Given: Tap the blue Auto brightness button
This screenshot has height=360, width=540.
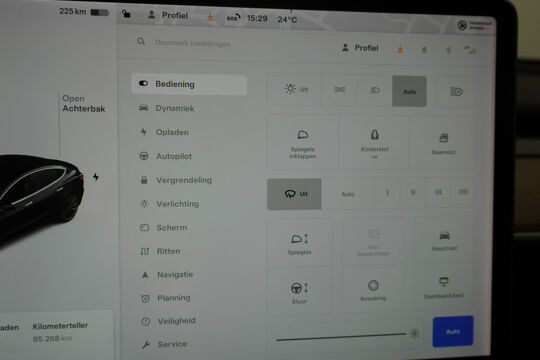Looking at the screenshot, I should click(453, 331).
